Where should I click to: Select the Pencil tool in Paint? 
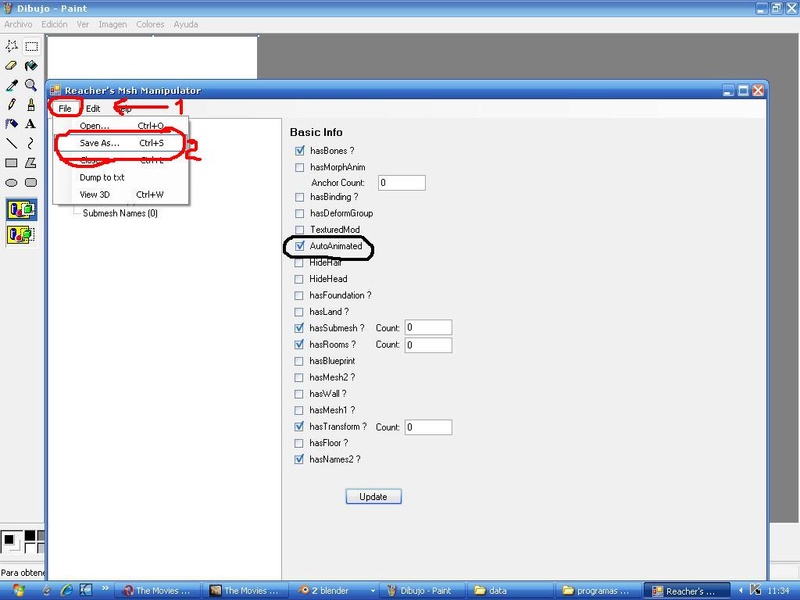point(11,105)
